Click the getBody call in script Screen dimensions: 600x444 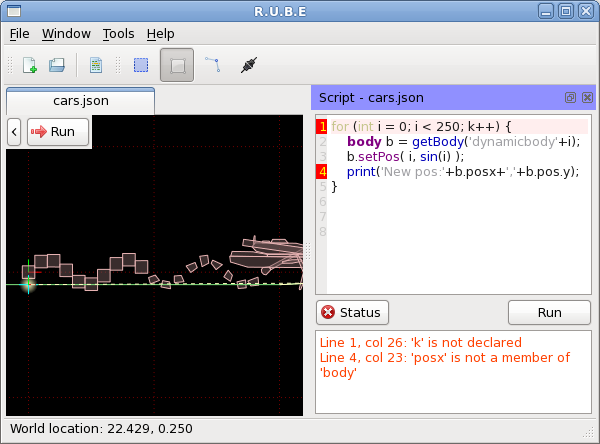tap(438, 142)
